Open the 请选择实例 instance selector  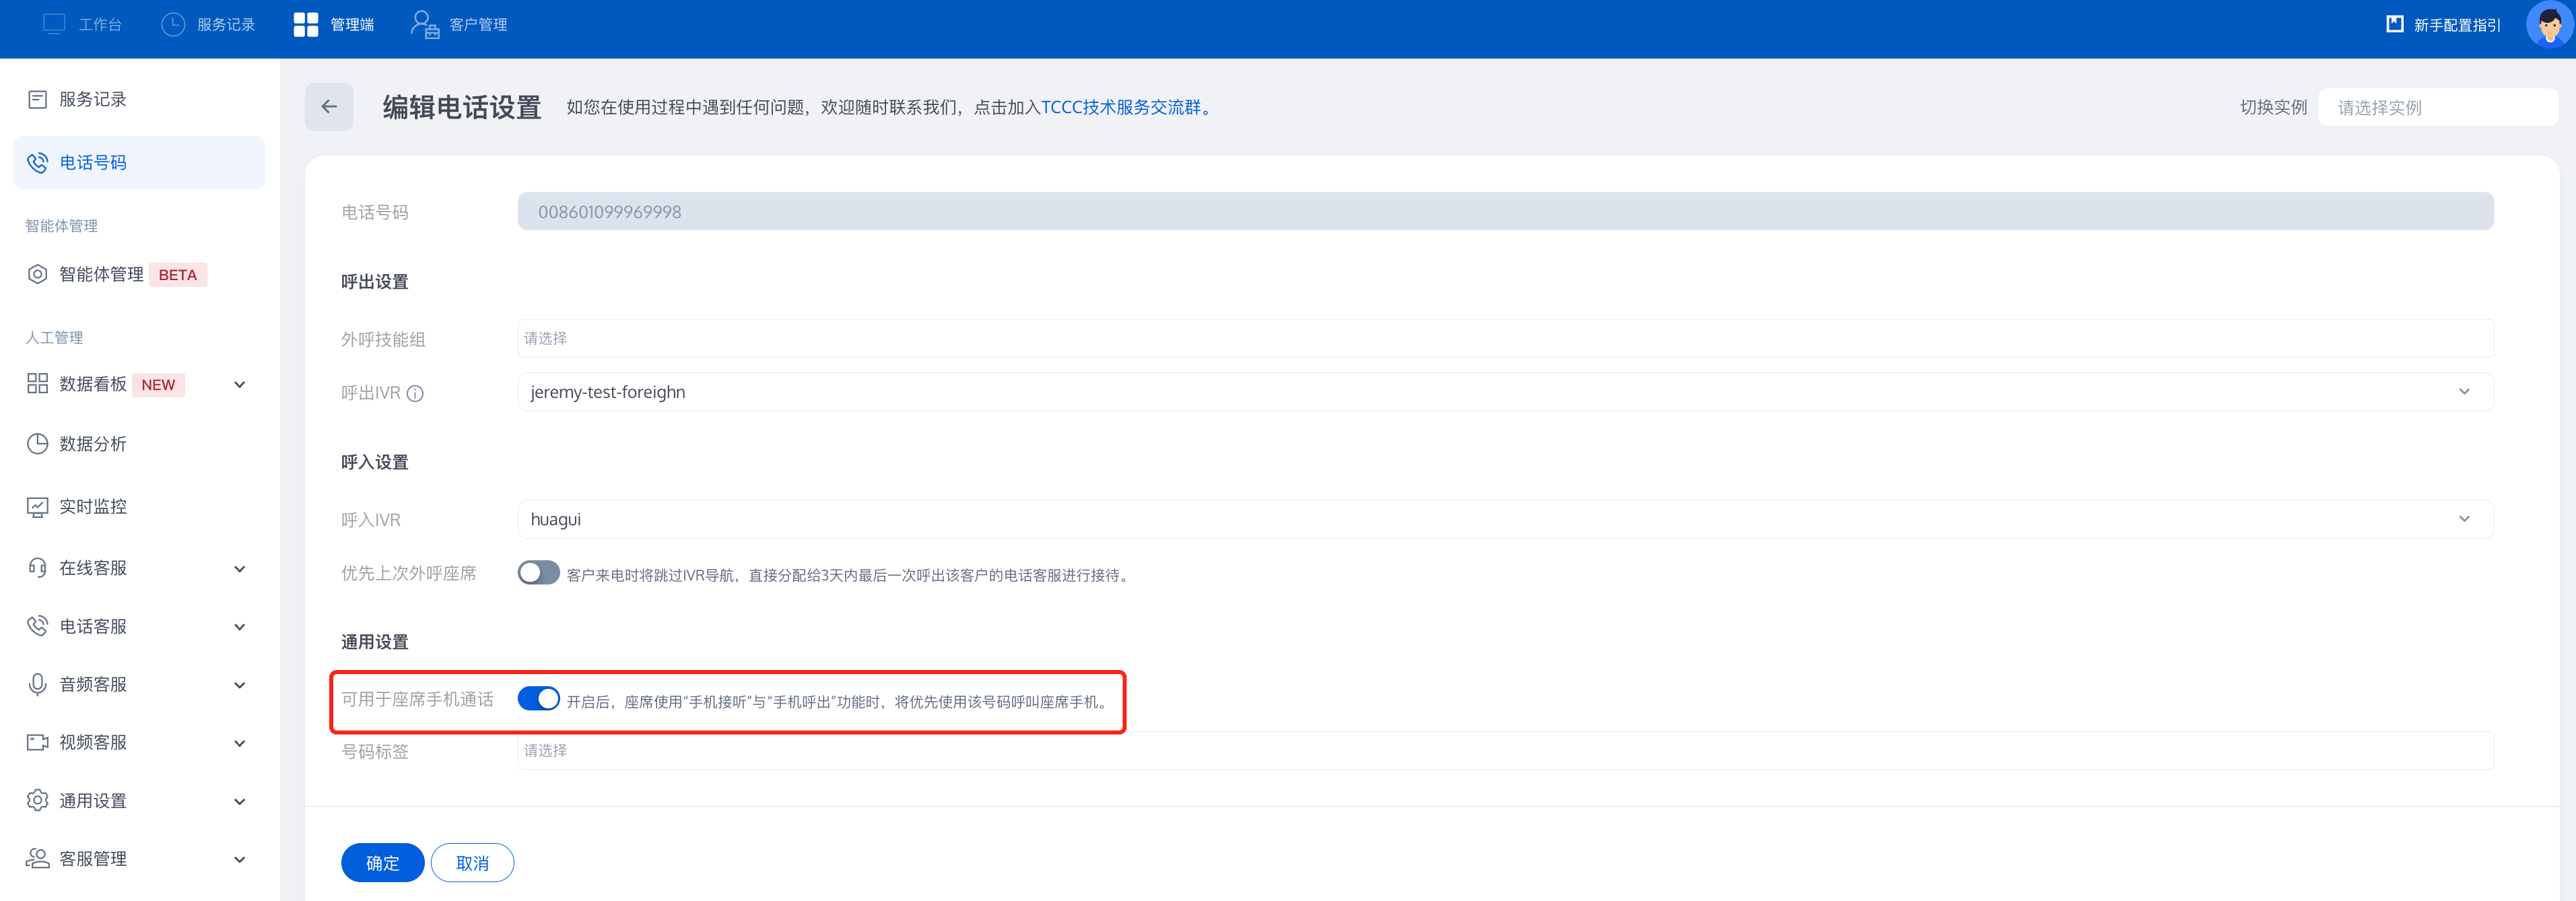pyautogui.click(x=2438, y=107)
